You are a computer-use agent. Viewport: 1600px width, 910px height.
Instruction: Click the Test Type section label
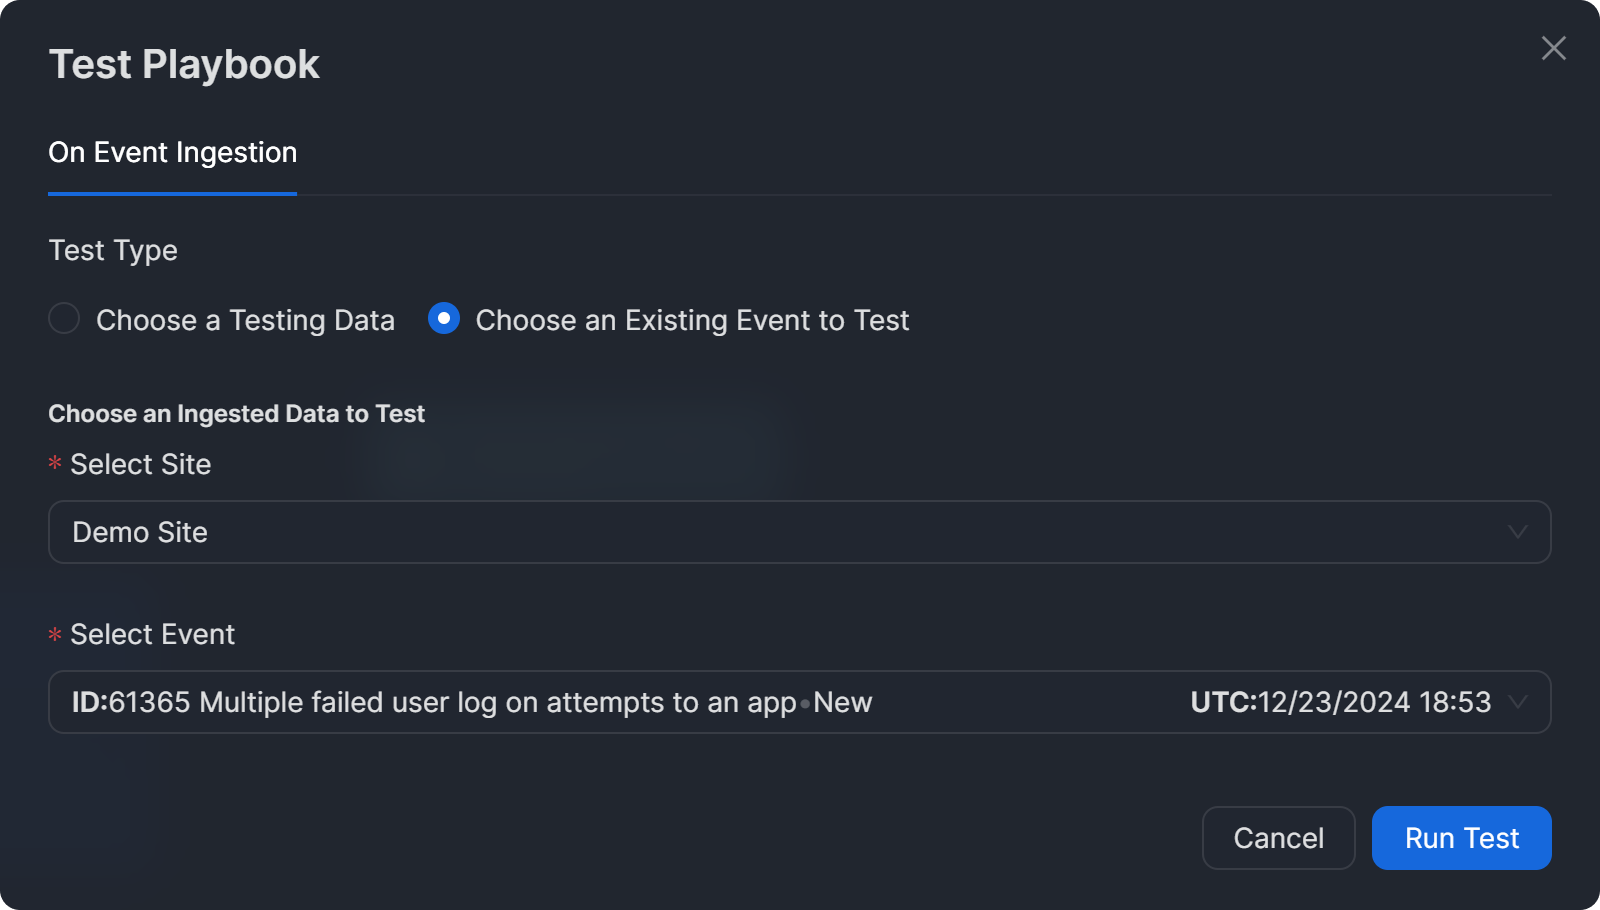113,250
